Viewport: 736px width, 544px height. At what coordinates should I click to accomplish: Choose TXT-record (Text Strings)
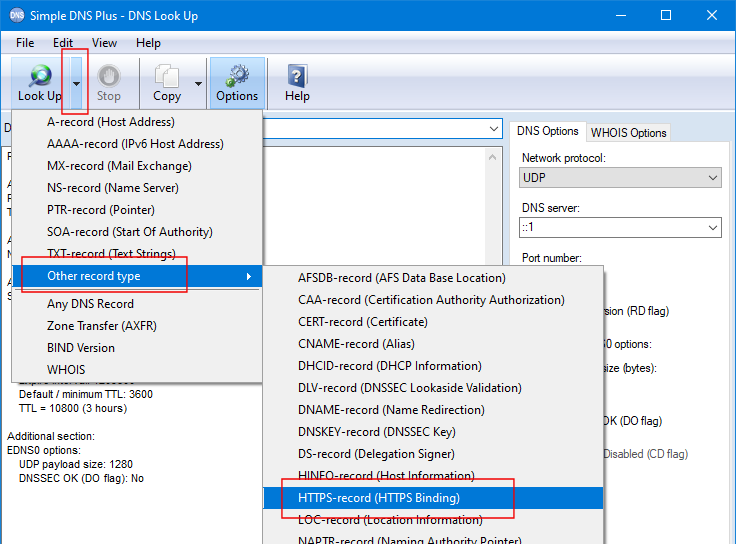[x=137, y=254]
